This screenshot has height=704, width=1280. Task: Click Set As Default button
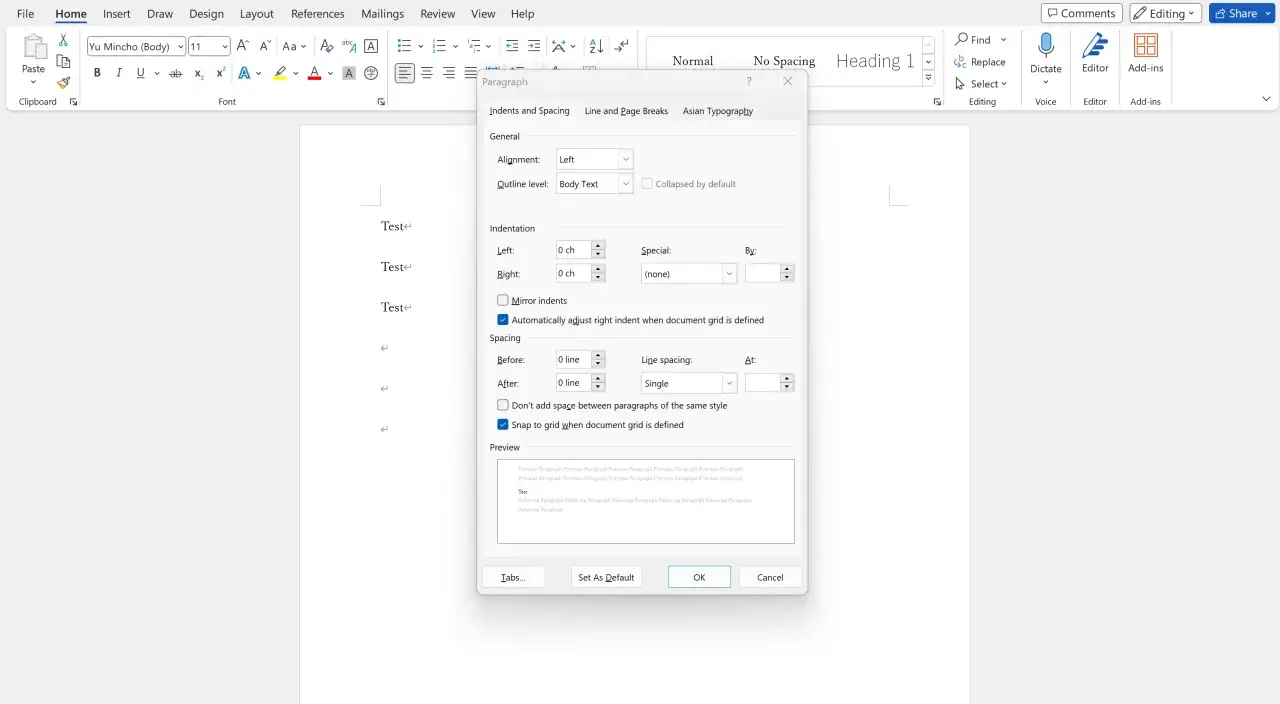[606, 577]
